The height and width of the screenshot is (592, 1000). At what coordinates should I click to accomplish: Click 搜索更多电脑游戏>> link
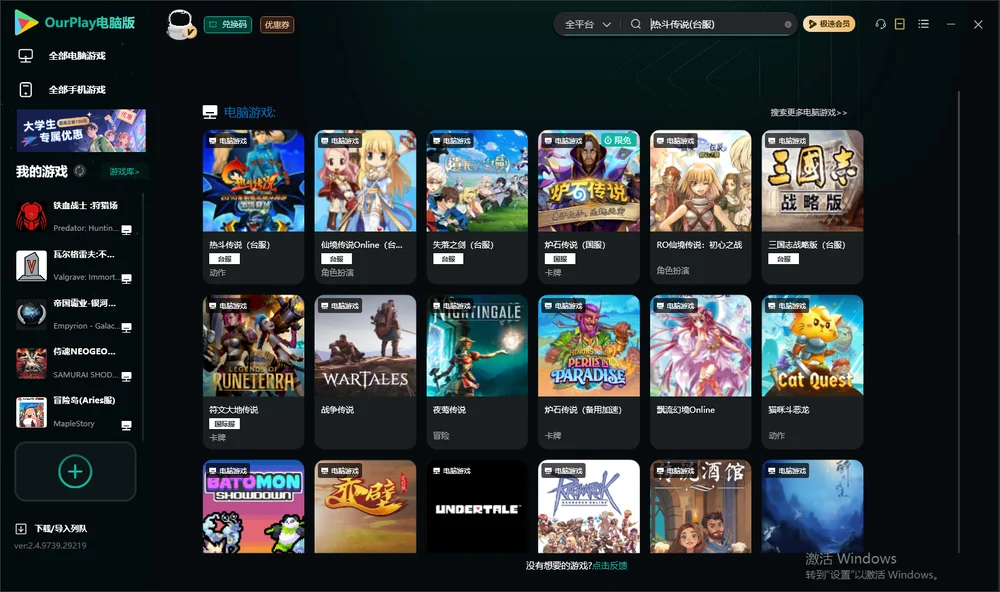[809, 113]
